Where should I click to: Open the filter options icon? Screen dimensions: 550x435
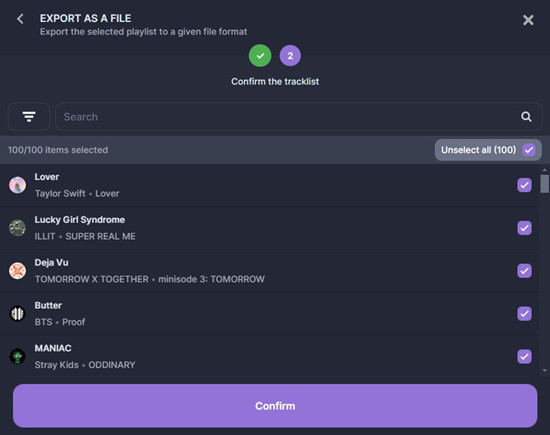click(29, 116)
